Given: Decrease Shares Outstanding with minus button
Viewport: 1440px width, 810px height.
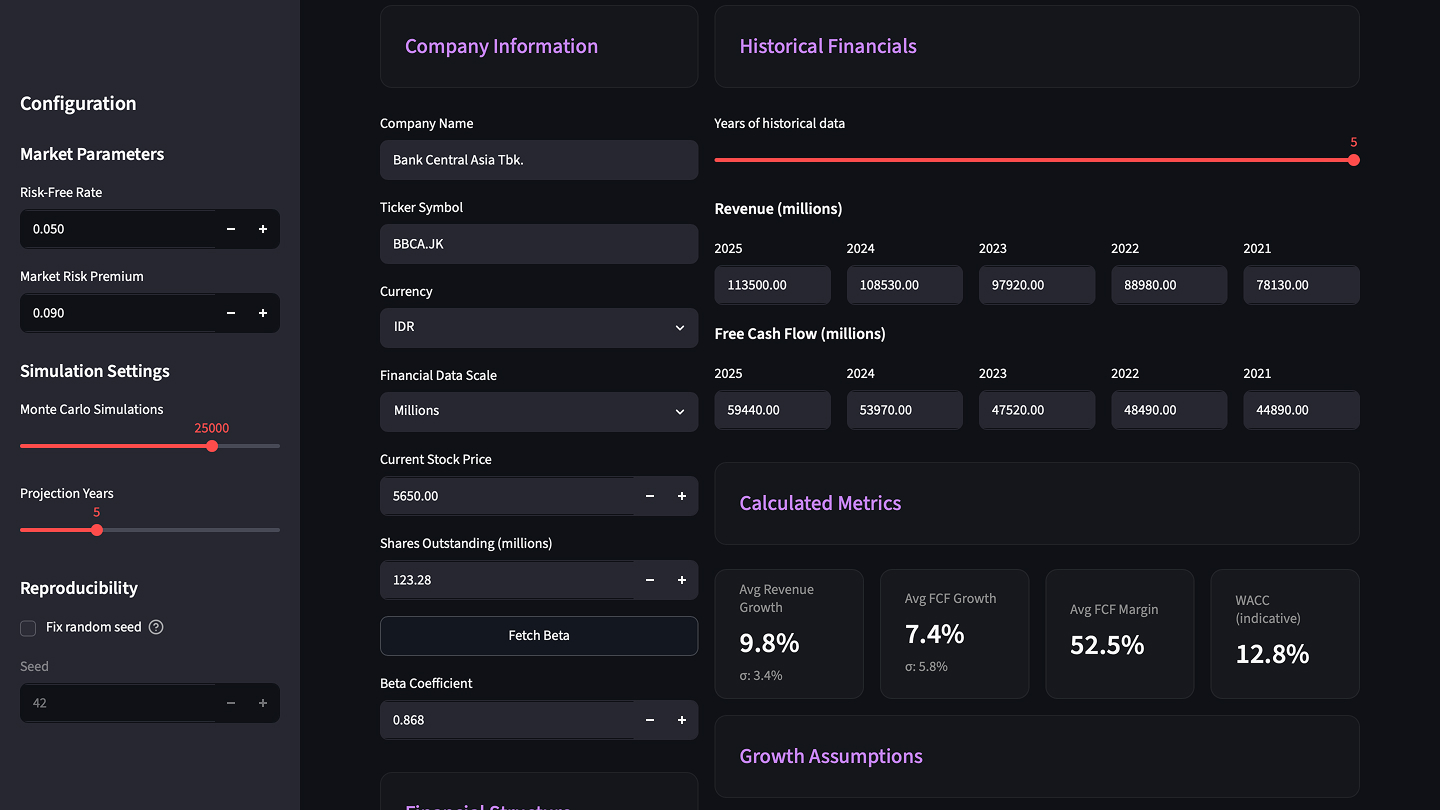Looking at the screenshot, I should pos(650,580).
